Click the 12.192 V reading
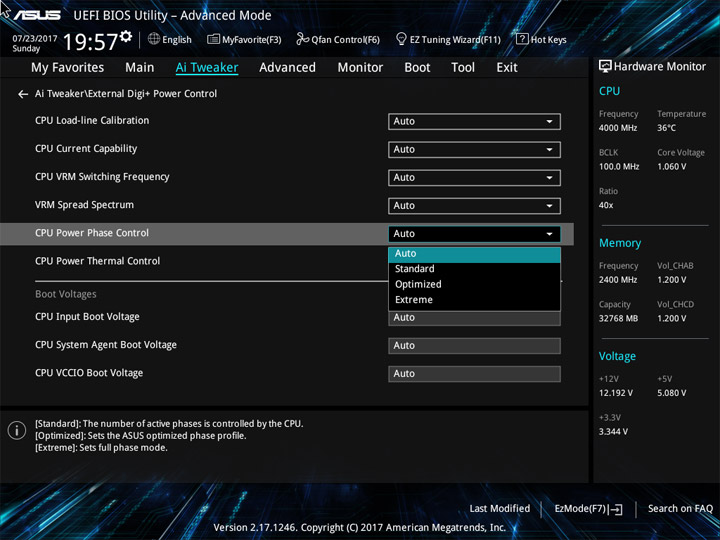This screenshot has width=720, height=540. click(616, 393)
